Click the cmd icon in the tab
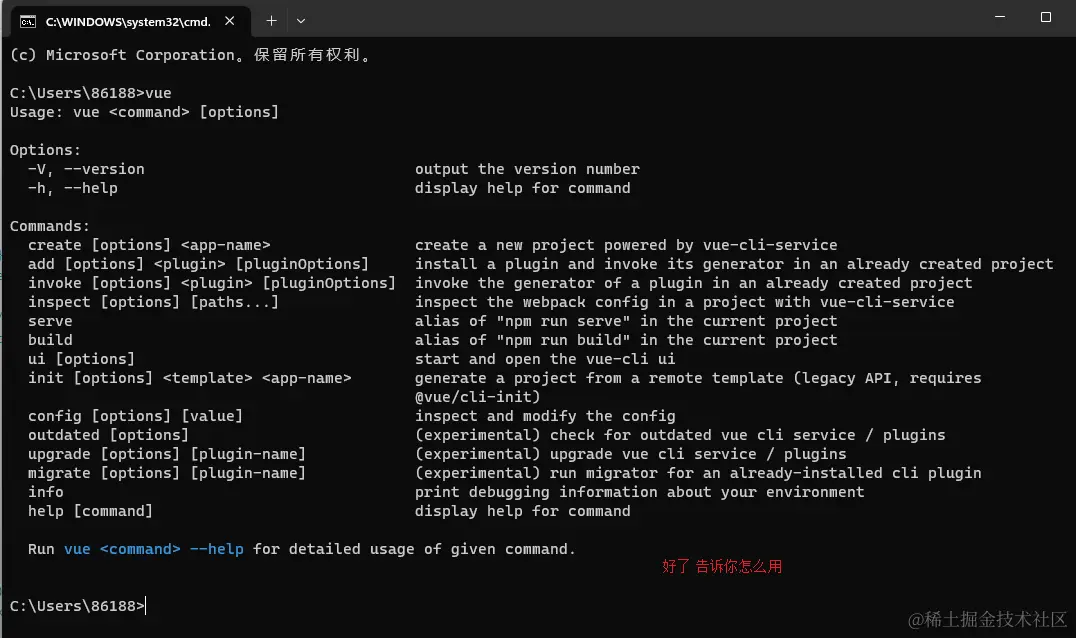Image resolution: width=1076 pixels, height=638 pixels. pos(27,22)
